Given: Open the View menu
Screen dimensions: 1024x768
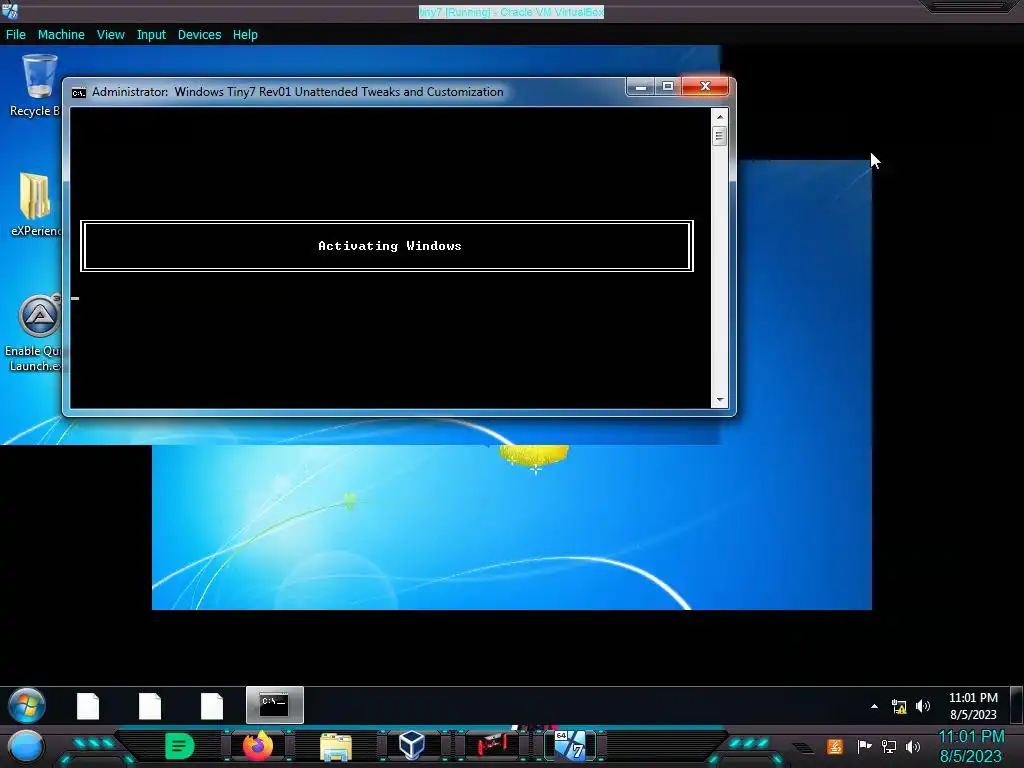Looking at the screenshot, I should (110, 35).
